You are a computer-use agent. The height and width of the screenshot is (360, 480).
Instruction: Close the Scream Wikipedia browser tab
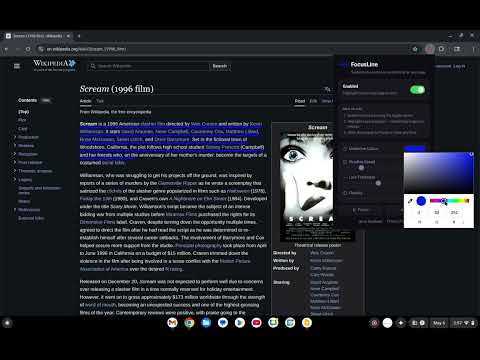[x=68, y=36]
